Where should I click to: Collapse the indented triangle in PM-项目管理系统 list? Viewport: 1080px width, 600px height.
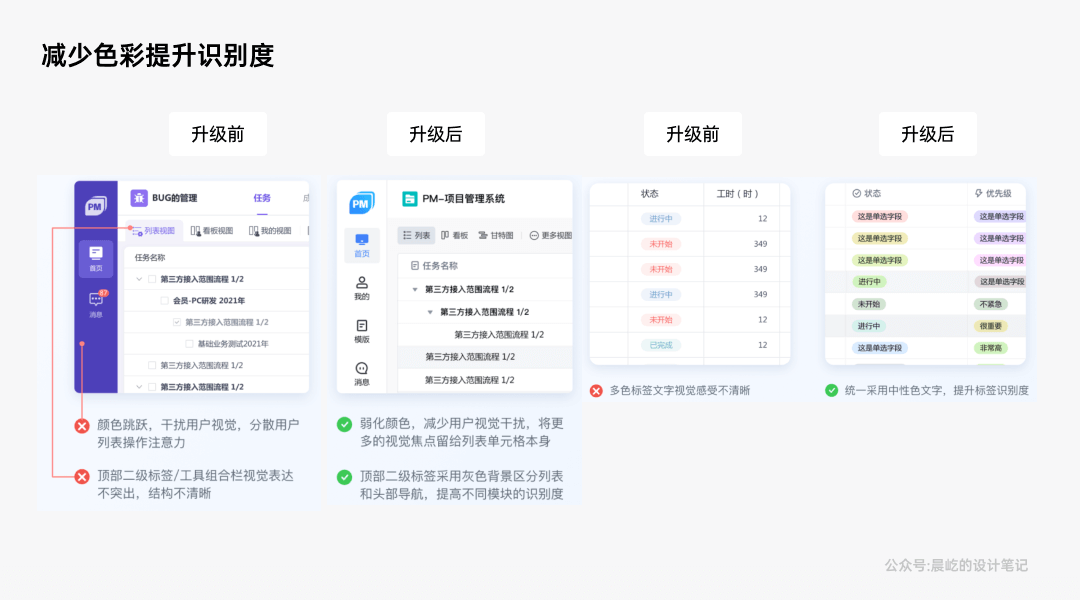point(430,312)
